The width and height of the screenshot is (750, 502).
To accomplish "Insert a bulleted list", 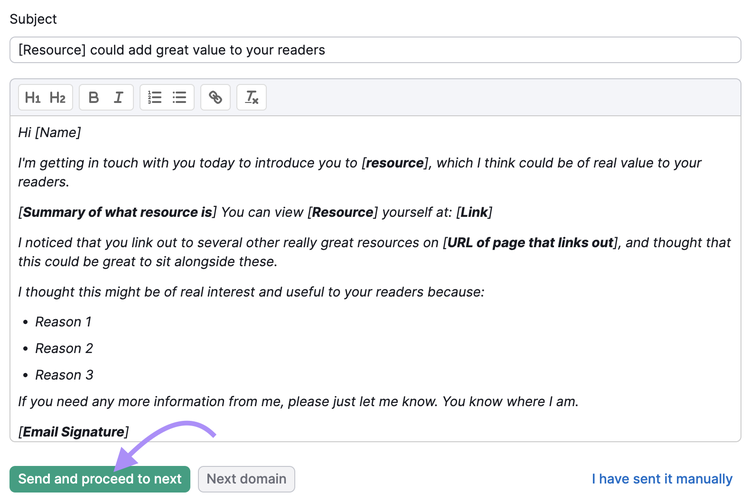I will pyautogui.click(x=179, y=98).
